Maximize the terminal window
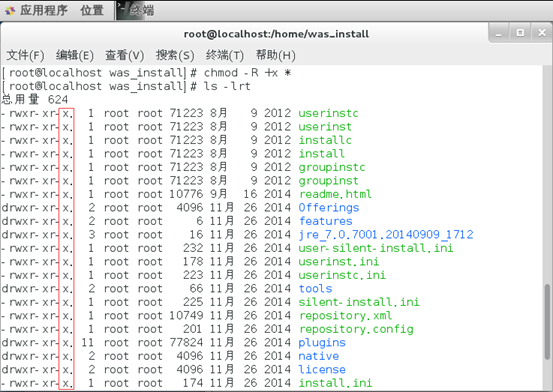 520,33
